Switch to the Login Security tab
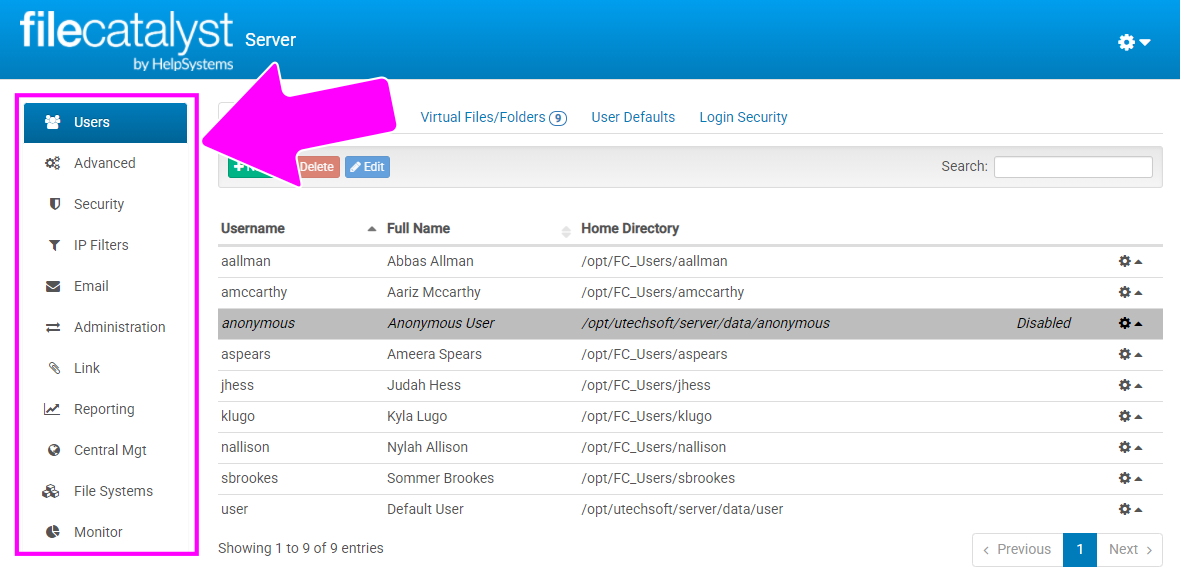 743,117
